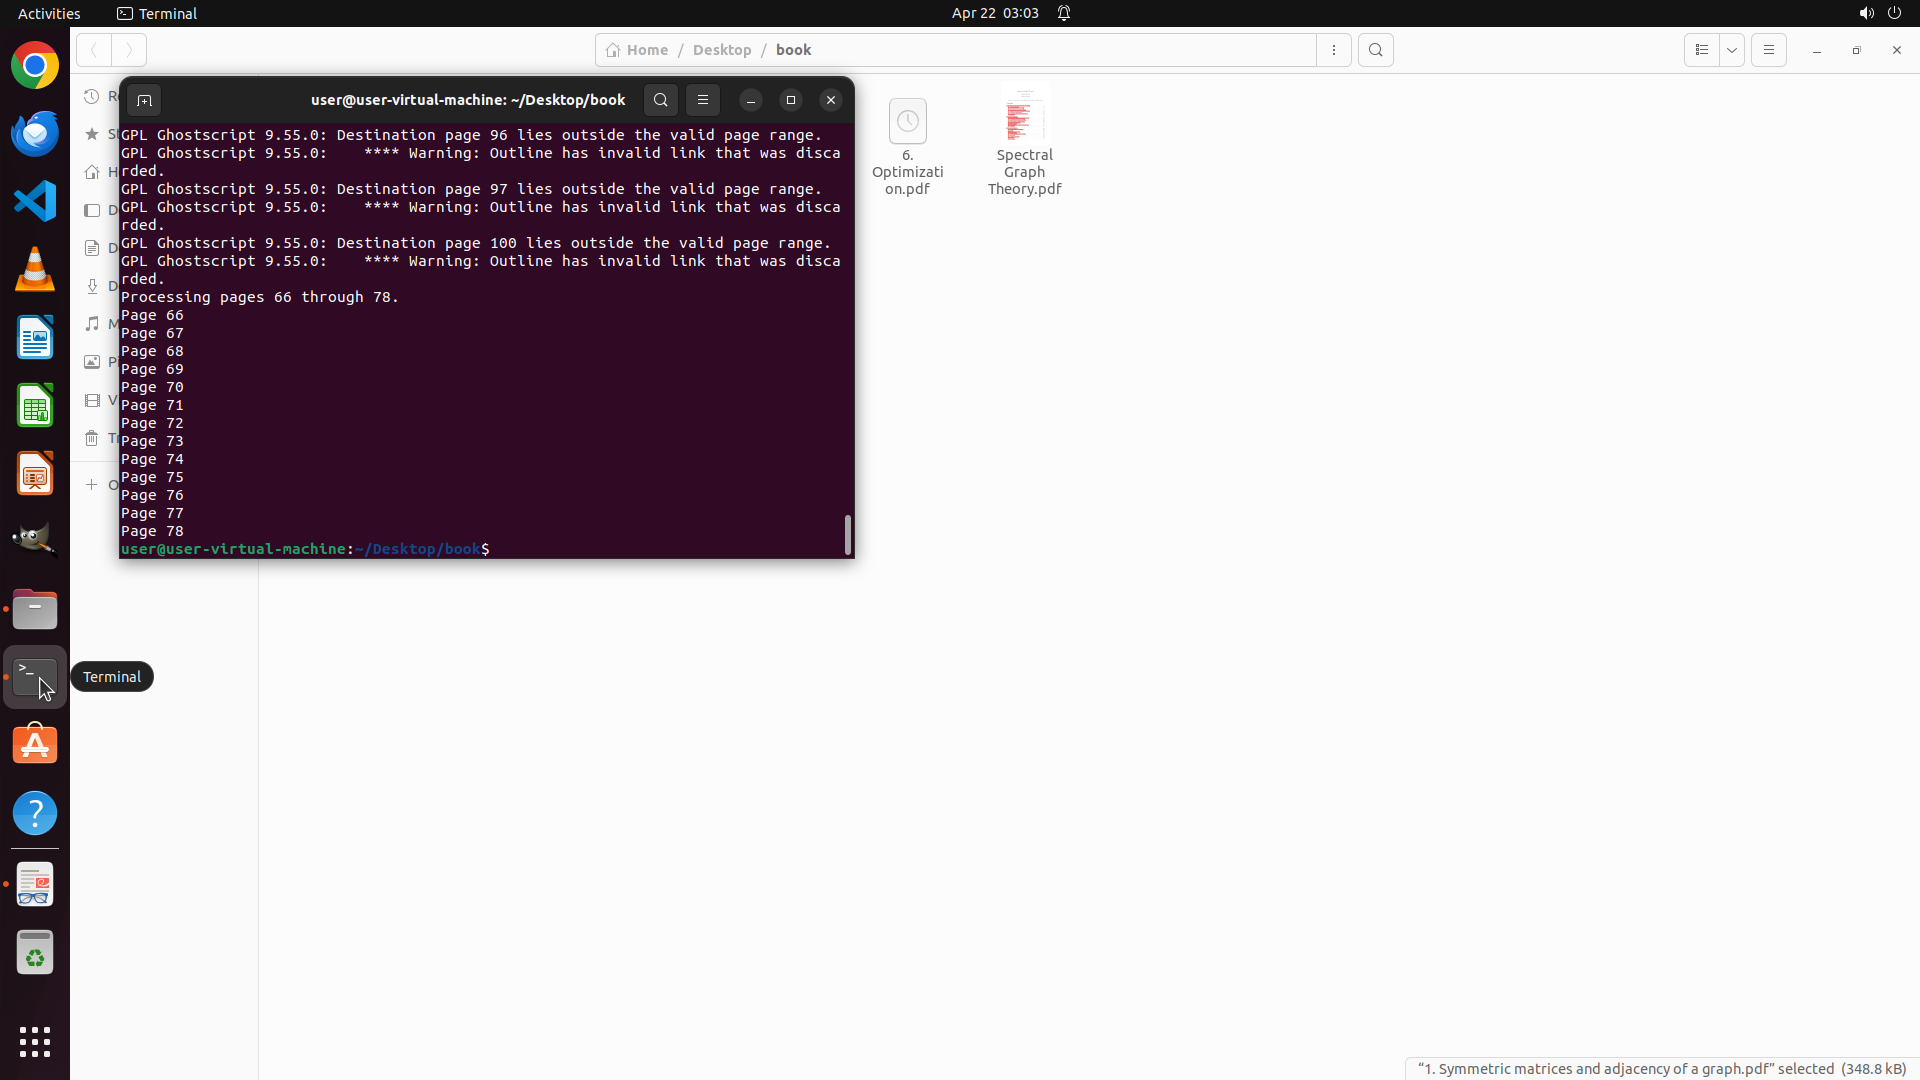The width and height of the screenshot is (1920, 1080).
Task: Launch Visual Studio Code from dock
Action: 35,201
